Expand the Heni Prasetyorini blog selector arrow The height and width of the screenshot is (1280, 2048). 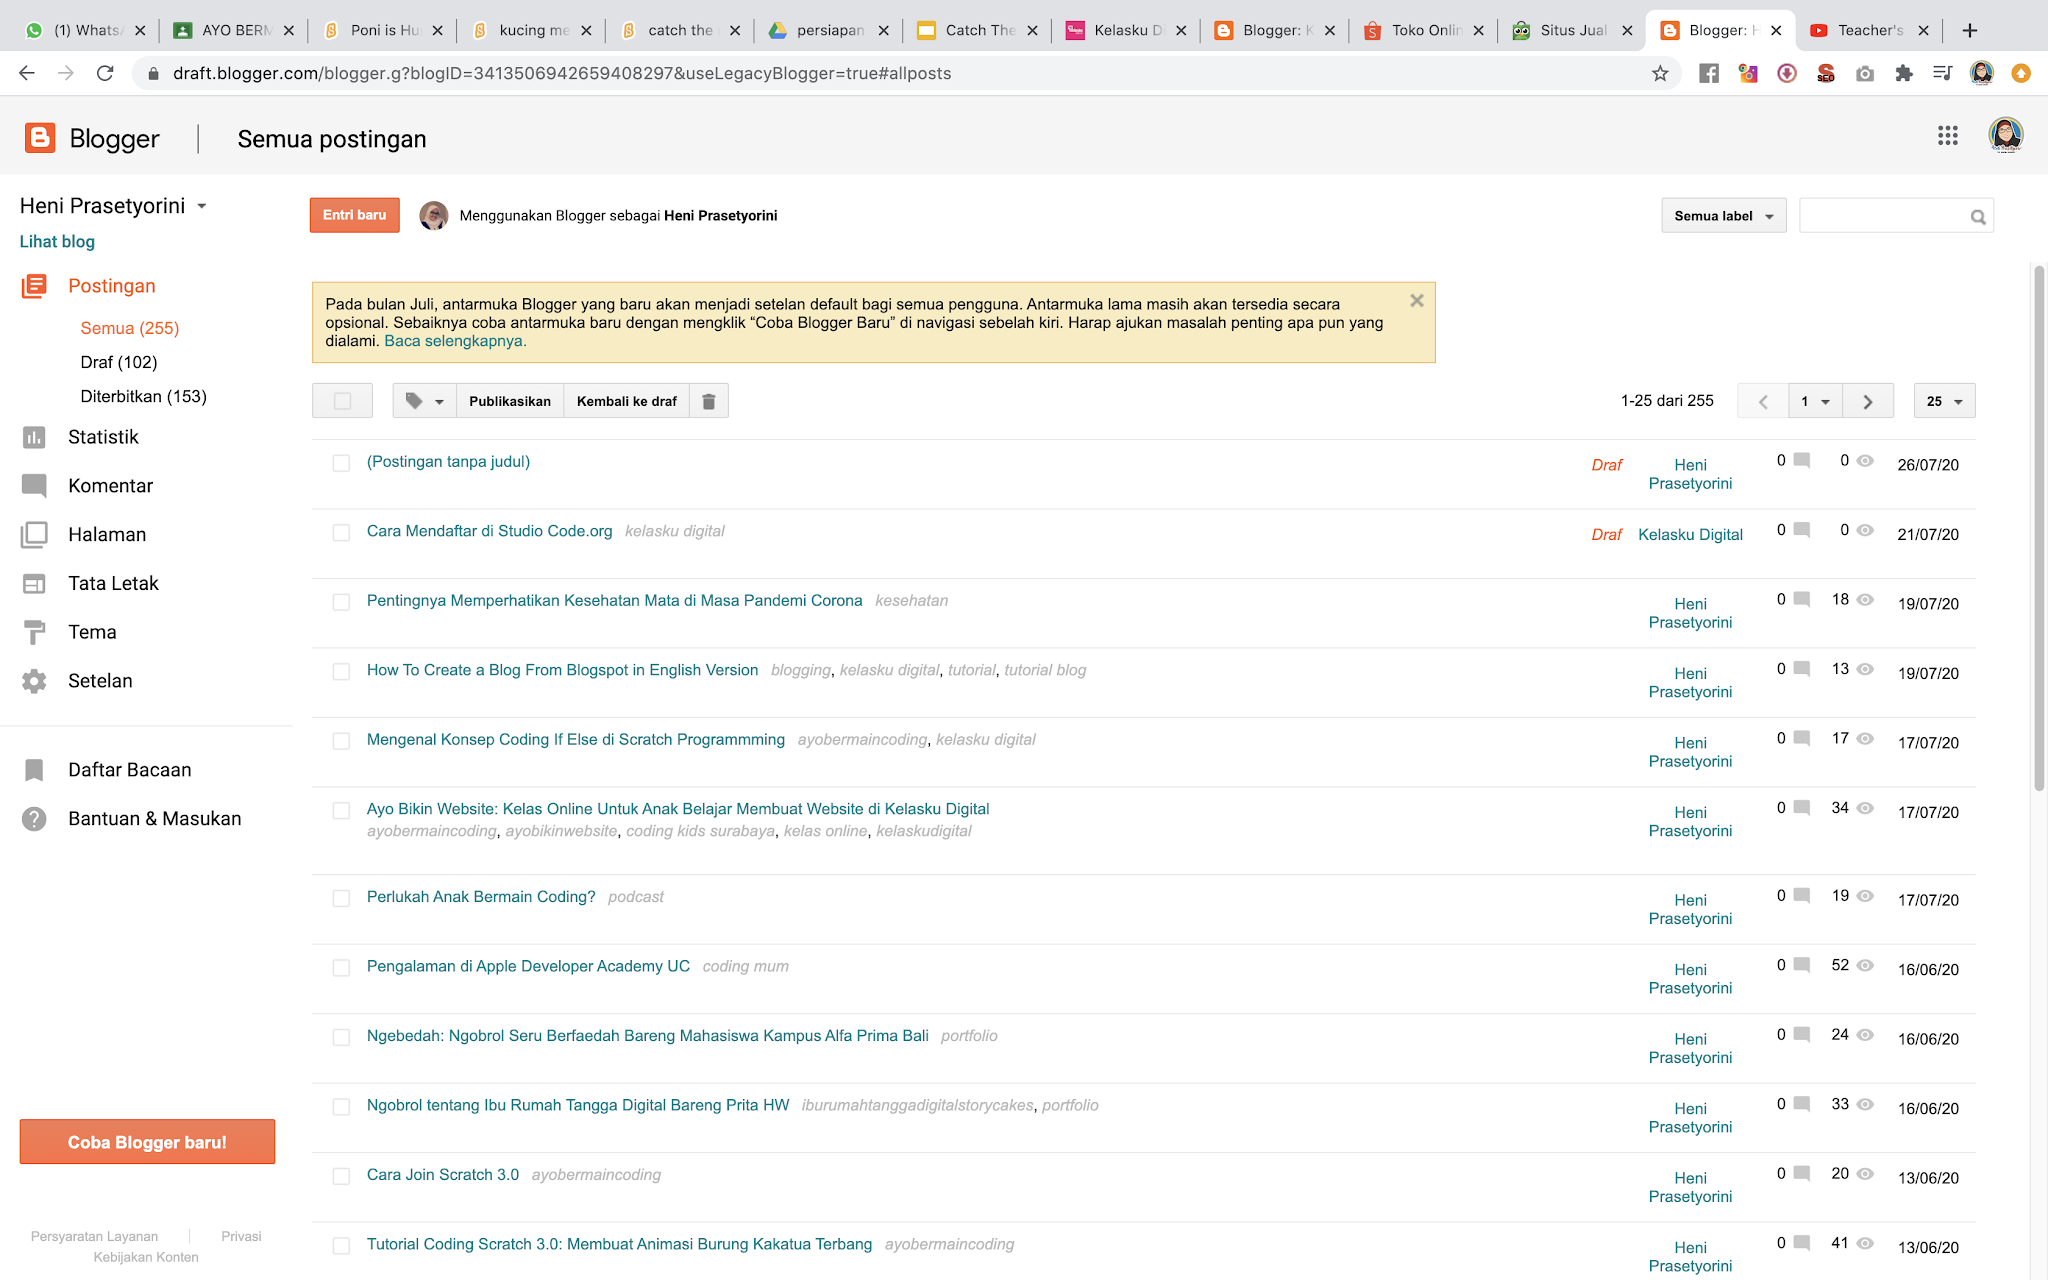[202, 206]
